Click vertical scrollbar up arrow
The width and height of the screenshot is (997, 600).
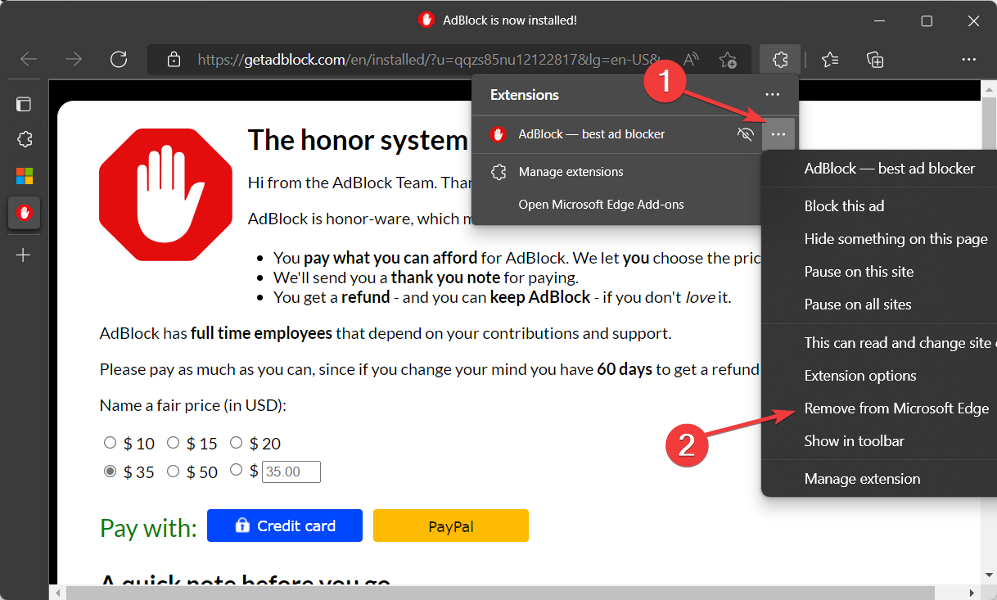coord(989,90)
